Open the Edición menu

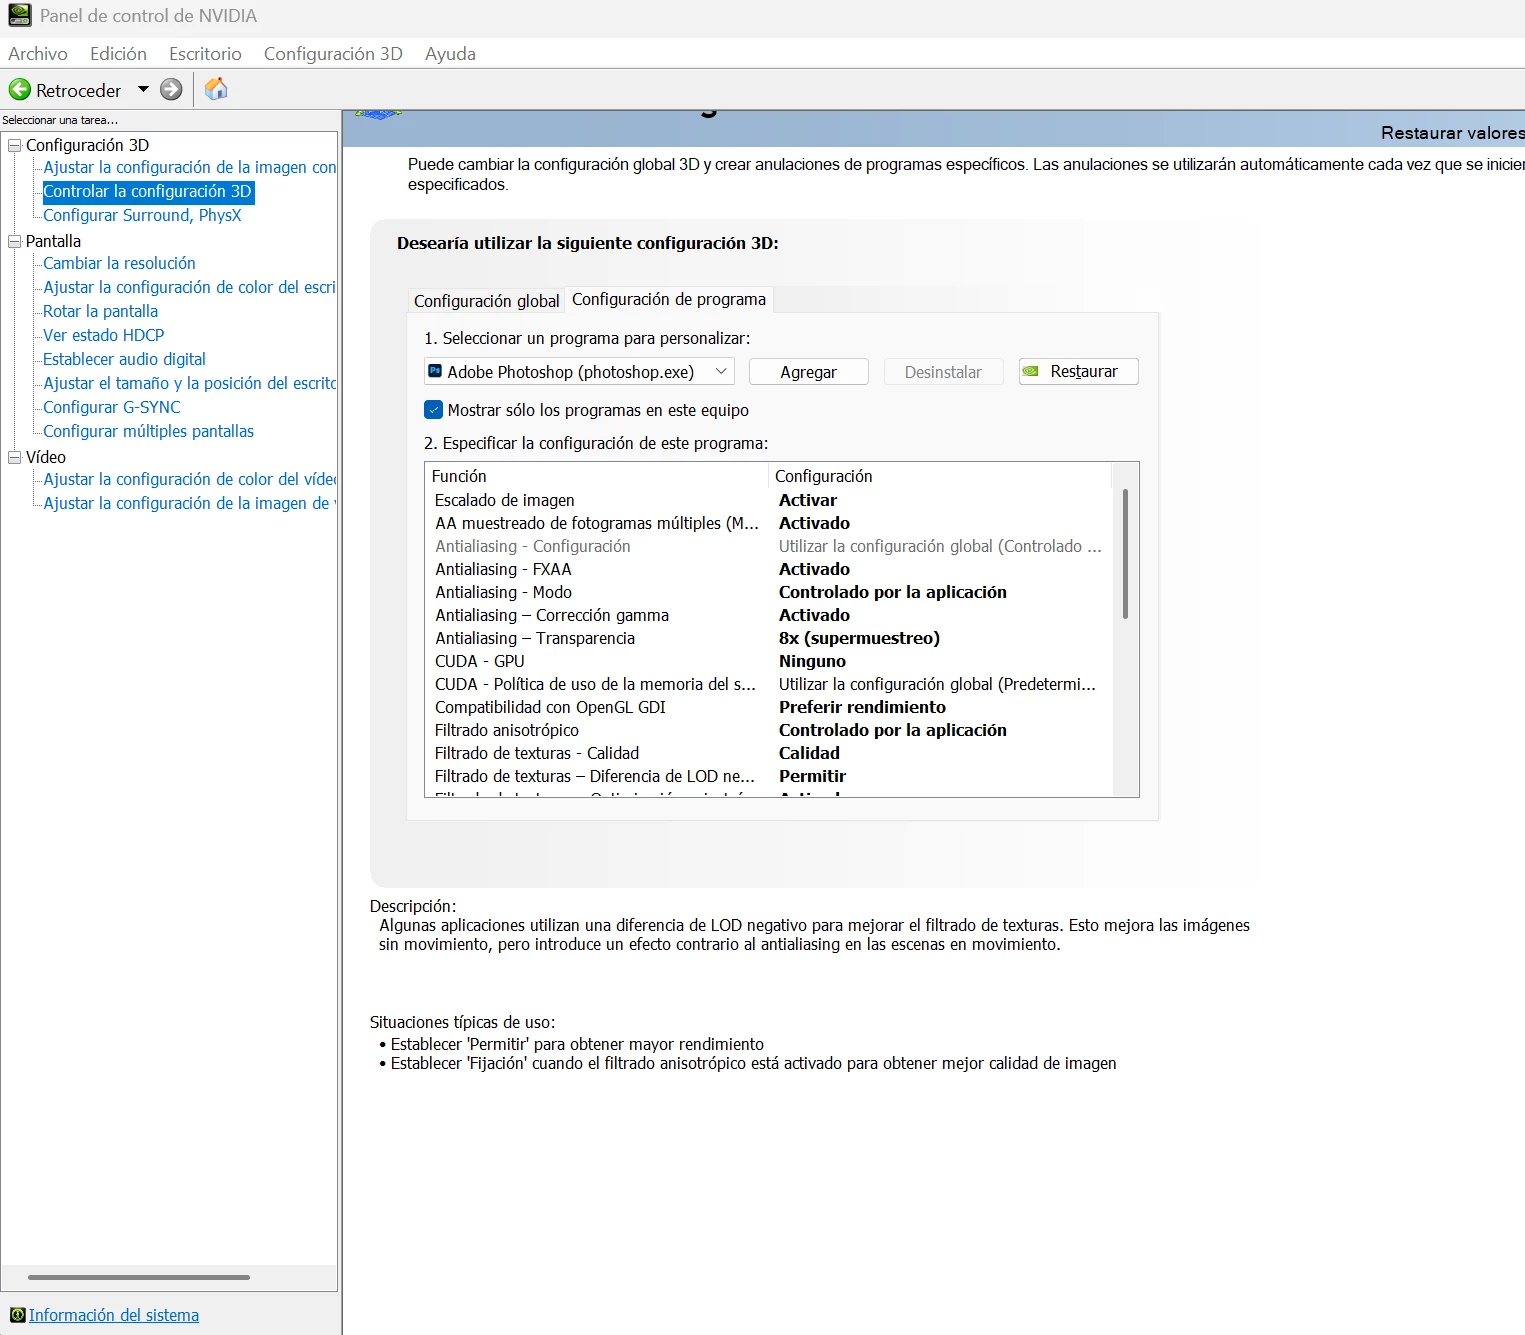118,54
